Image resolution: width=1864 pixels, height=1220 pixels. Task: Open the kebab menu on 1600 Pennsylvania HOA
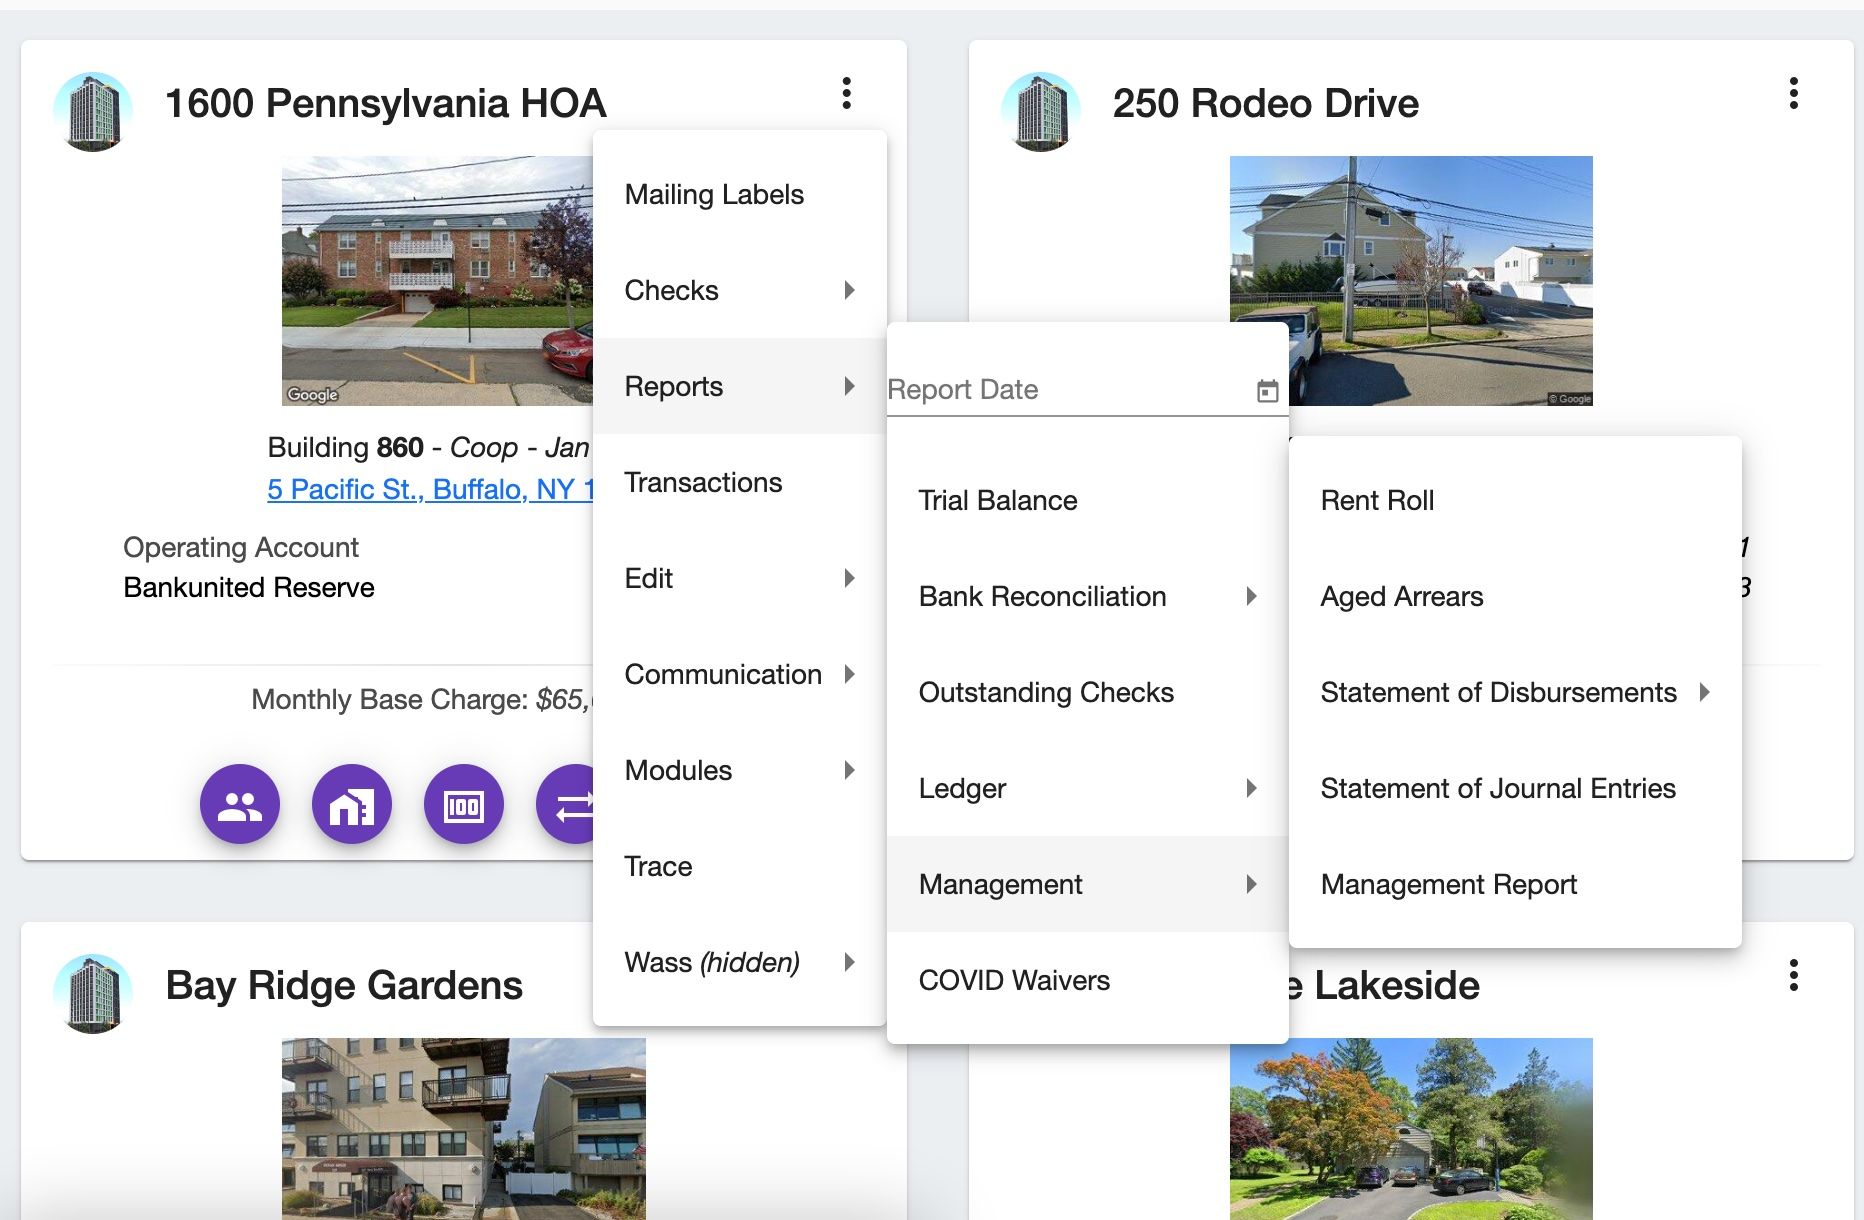[x=846, y=94]
